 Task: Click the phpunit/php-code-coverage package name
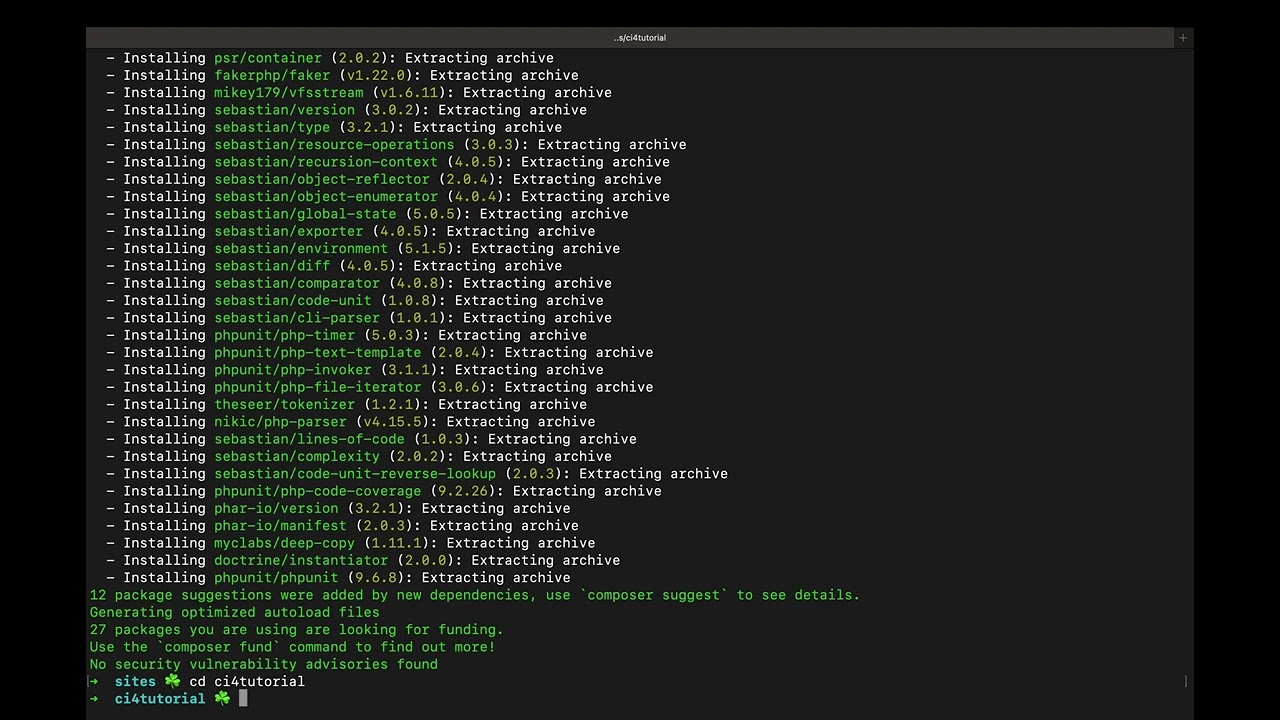[x=318, y=491]
